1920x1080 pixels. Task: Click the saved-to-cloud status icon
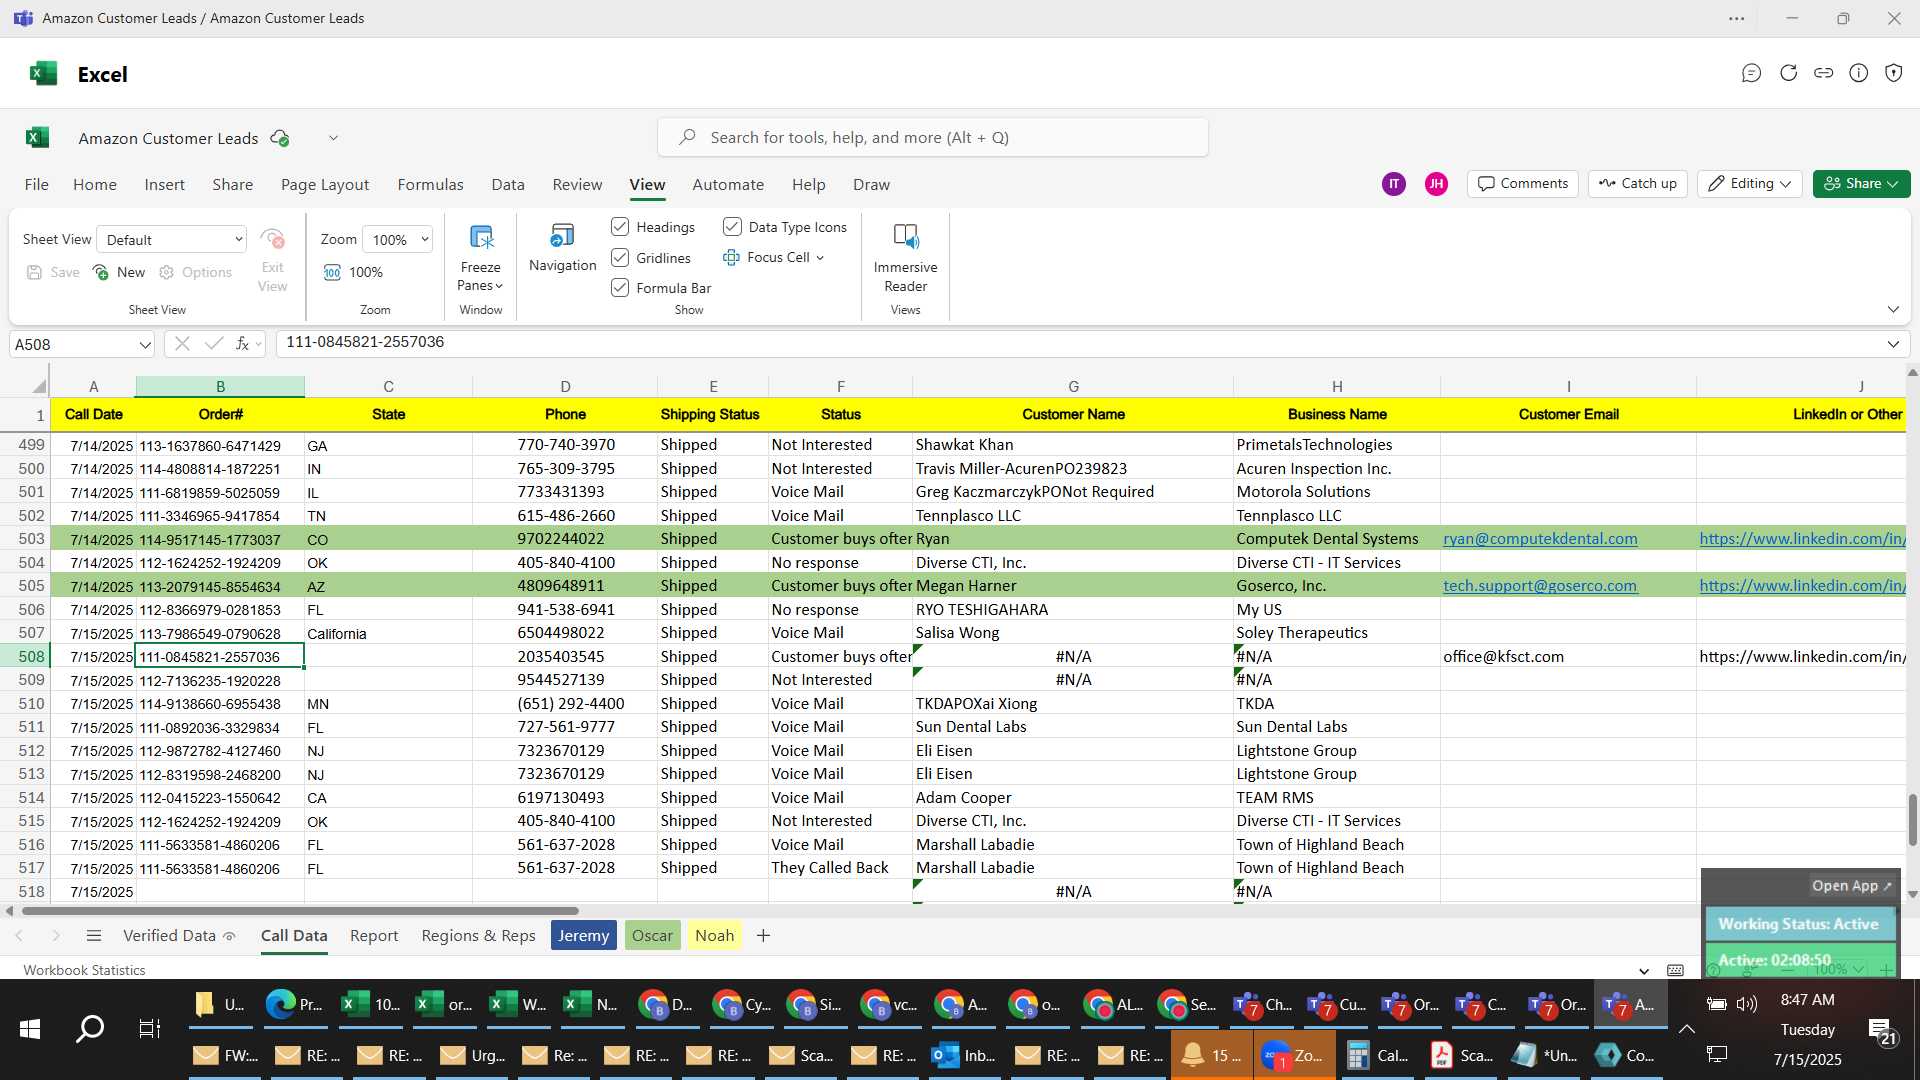click(280, 138)
